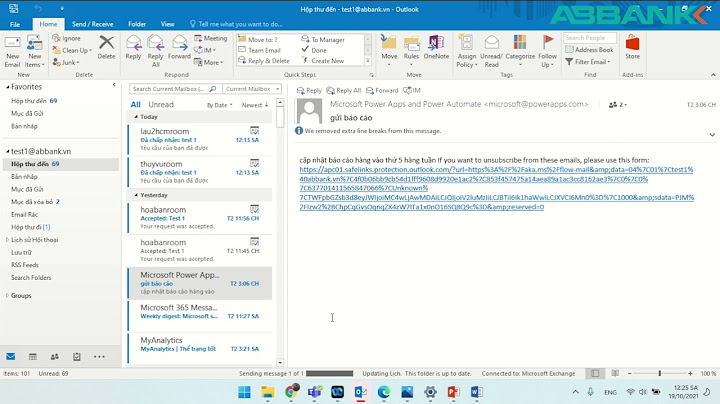Open the Microsoft 365 Message weekly digest email

(200, 316)
